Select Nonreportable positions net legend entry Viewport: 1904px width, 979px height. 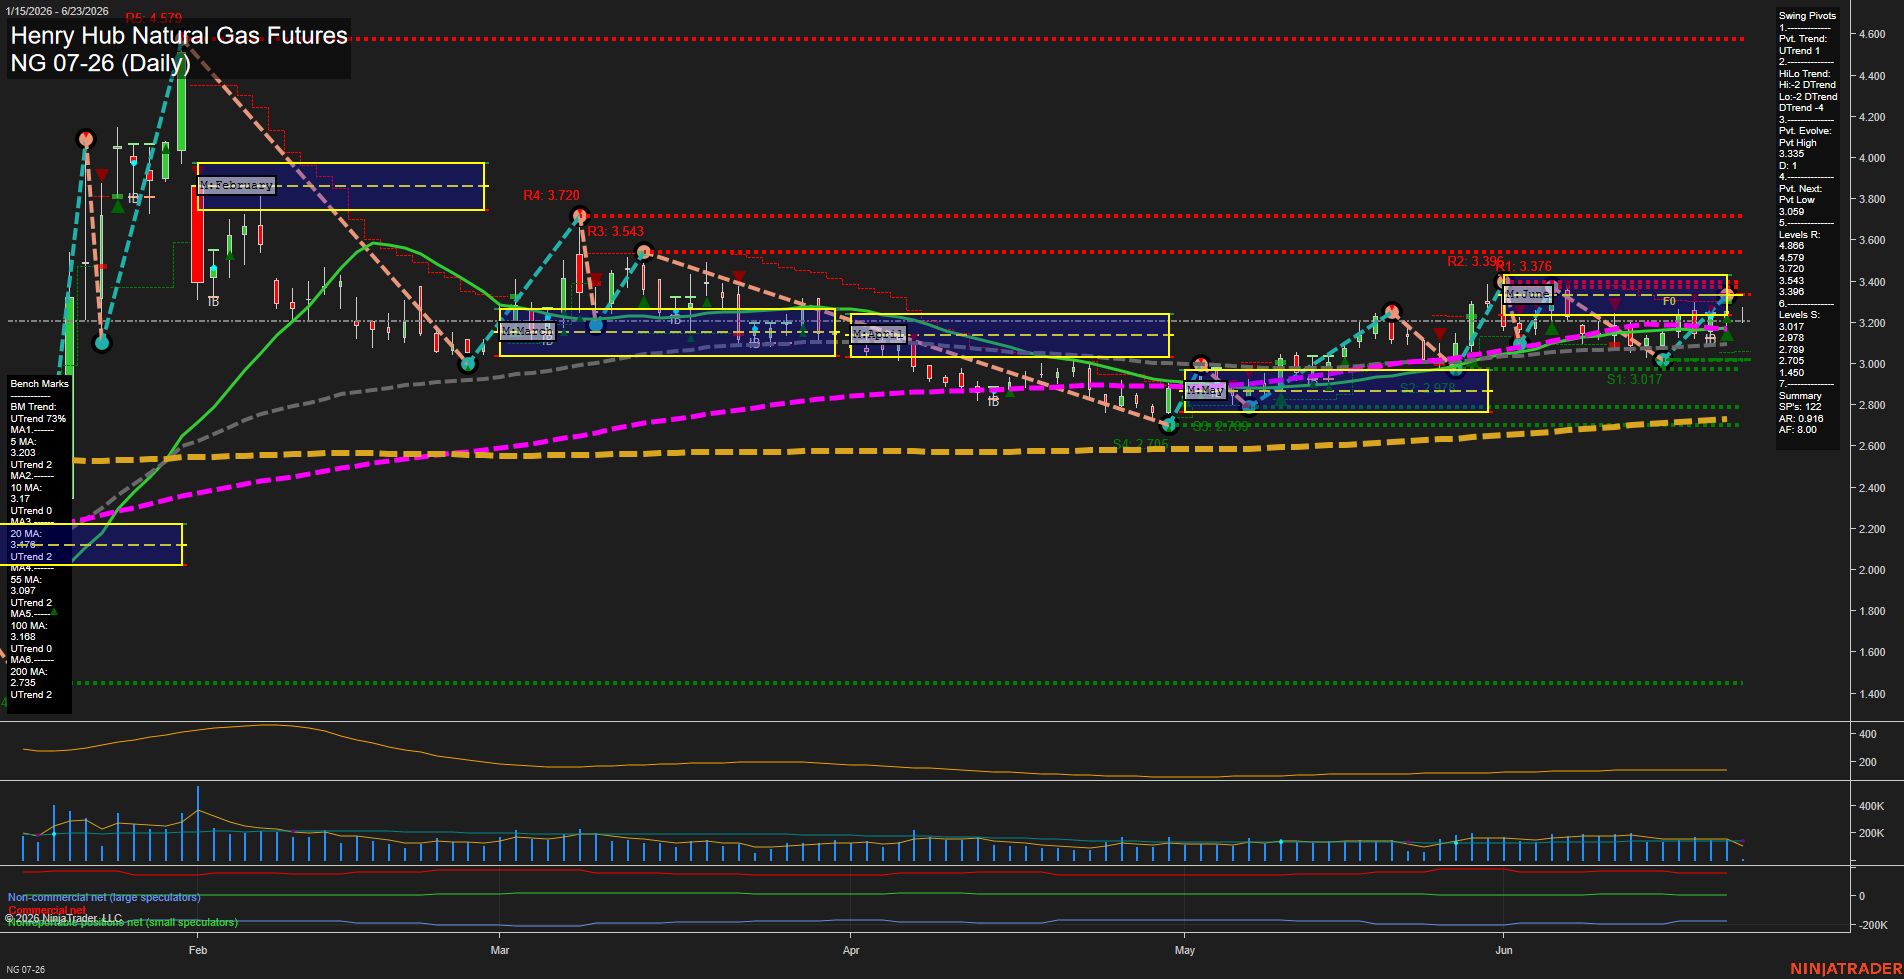pyautogui.click(x=123, y=922)
